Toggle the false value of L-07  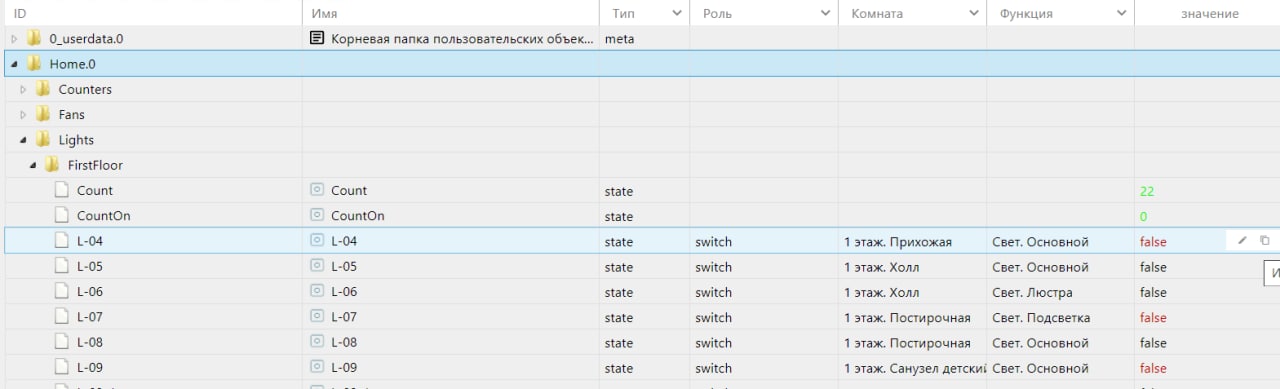point(1153,317)
